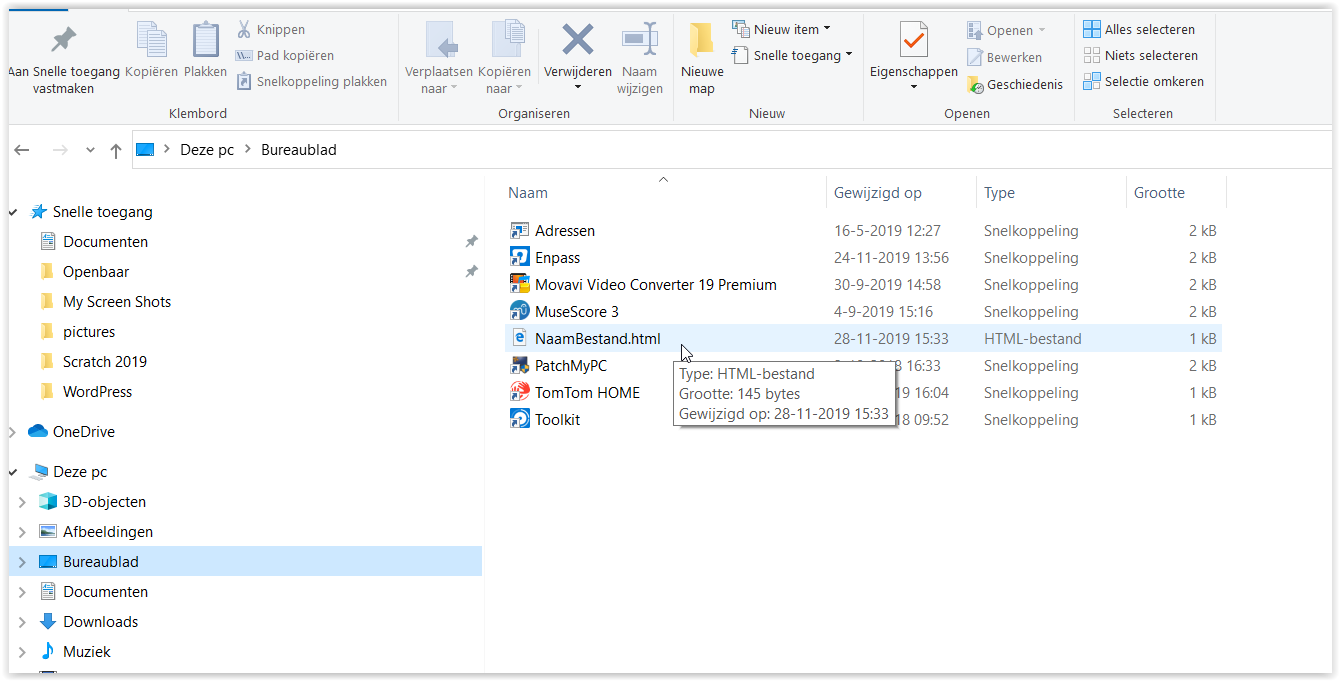The width and height of the screenshot is (1340, 681).
Task: Open Nieuw item dropdown
Action: pos(781,29)
